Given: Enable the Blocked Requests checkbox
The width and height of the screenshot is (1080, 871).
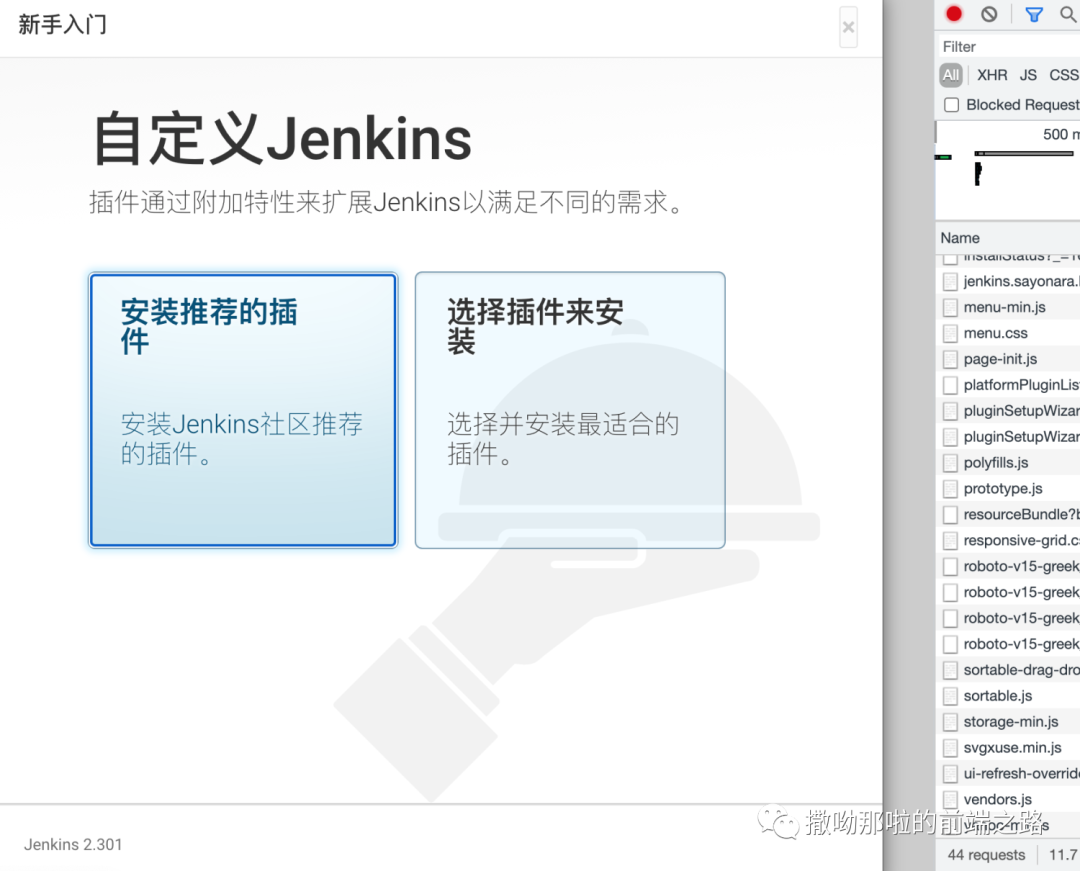Looking at the screenshot, I should [x=951, y=105].
